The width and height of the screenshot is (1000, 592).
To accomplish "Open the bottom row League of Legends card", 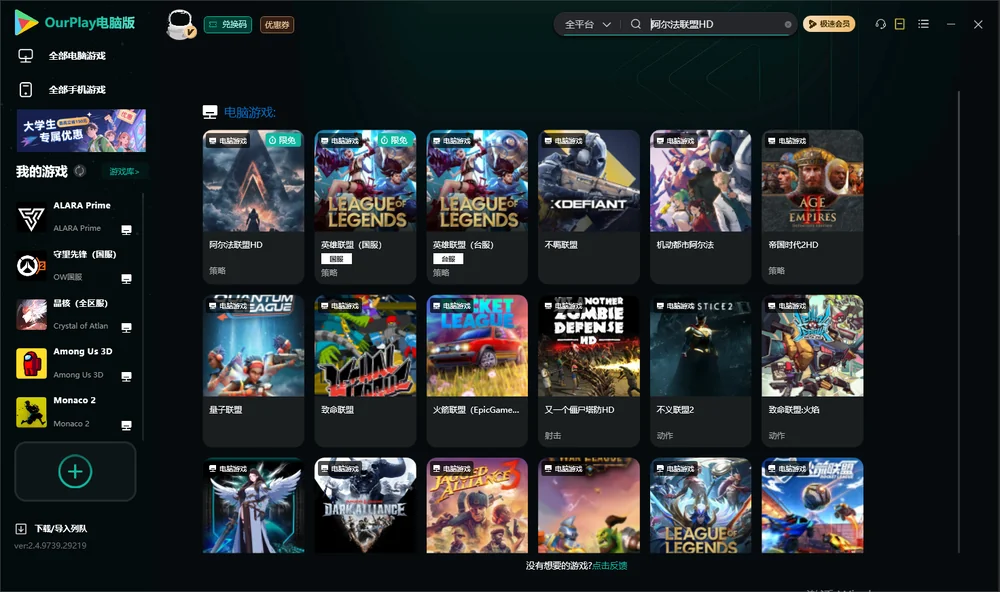I will click(700, 505).
